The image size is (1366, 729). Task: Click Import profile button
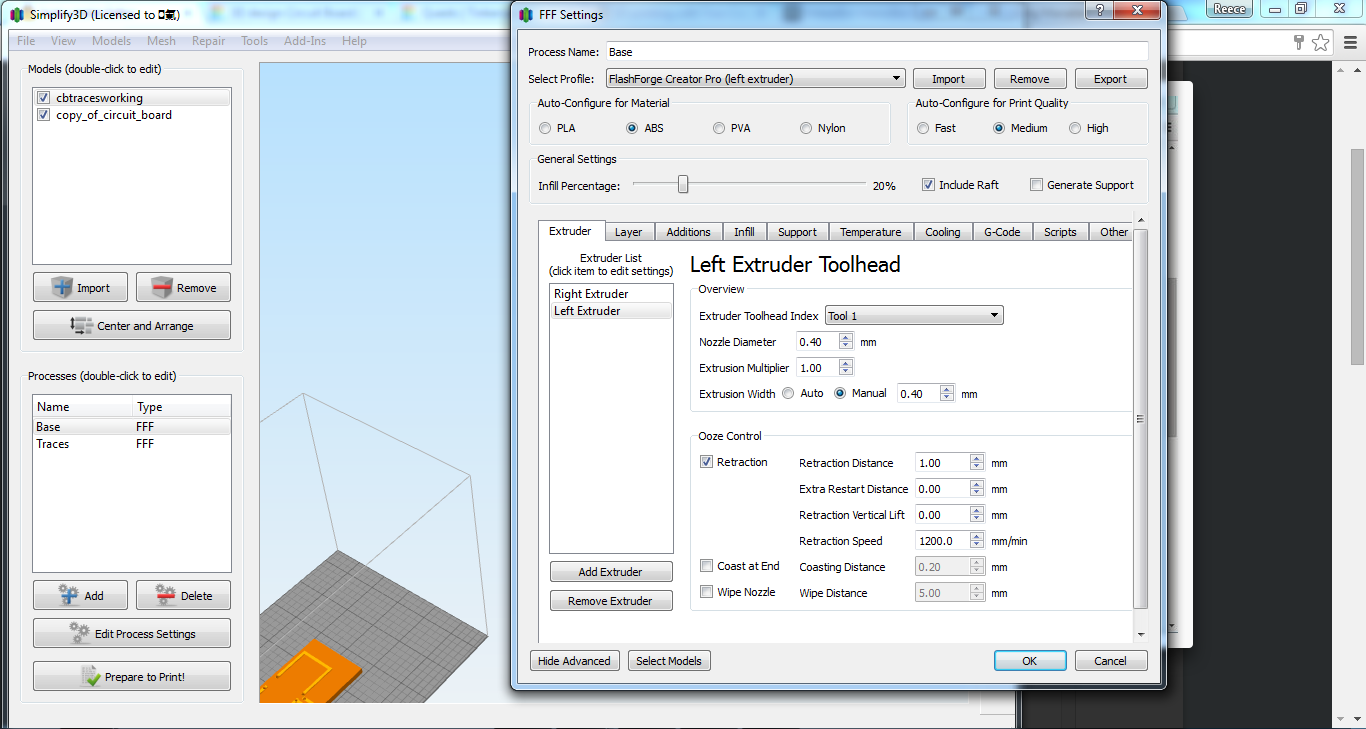tap(949, 79)
